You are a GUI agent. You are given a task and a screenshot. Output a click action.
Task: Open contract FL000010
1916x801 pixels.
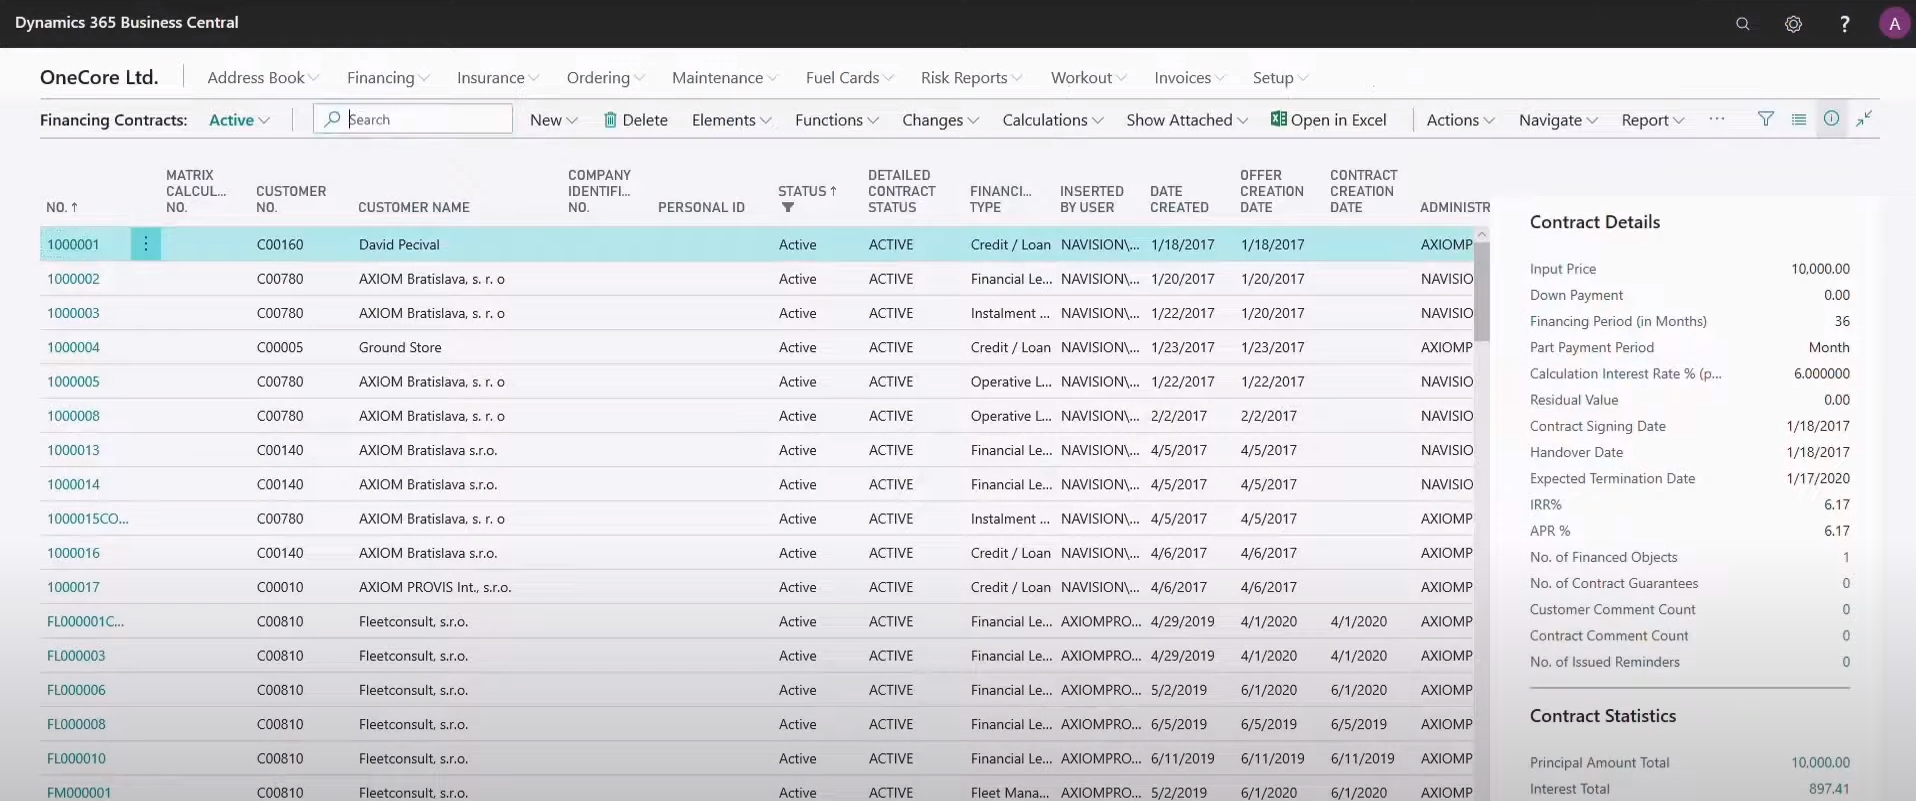click(x=76, y=758)
